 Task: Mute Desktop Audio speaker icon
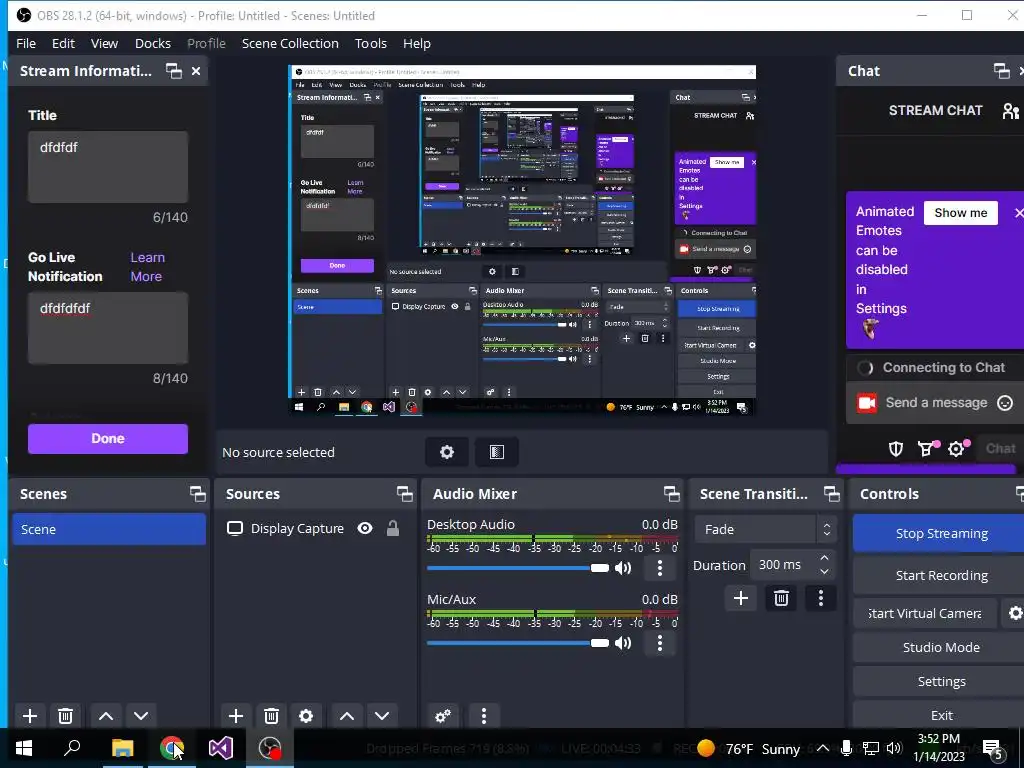click(623, 568)
